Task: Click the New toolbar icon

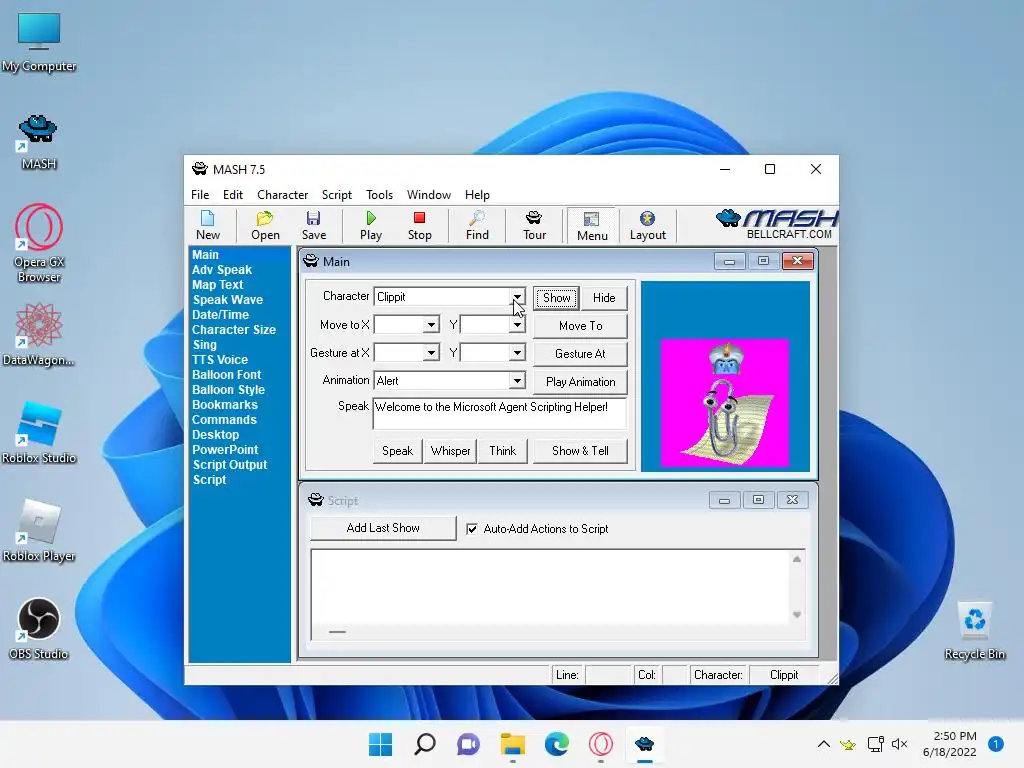Action: 208,226
